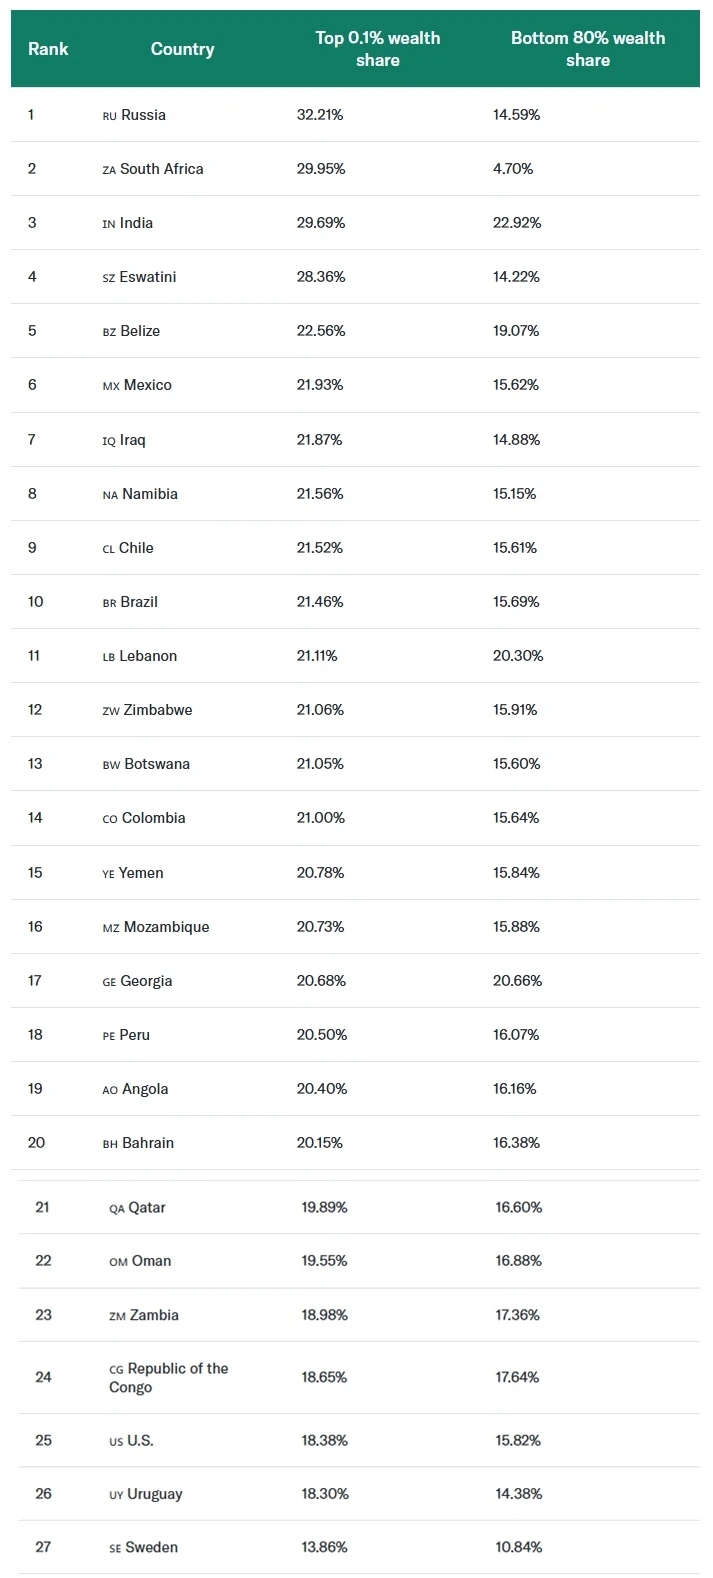Select the IN code next to India
The width and height of the screenshot is (713, 1578).
109,224
